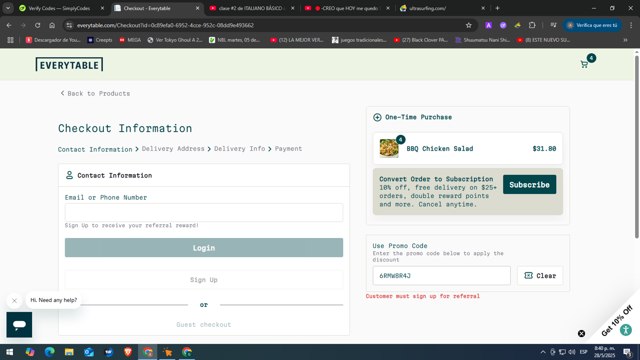Open the Windows Start menu
The height and width of the screenshot is (360, 640).
[10, 352]
